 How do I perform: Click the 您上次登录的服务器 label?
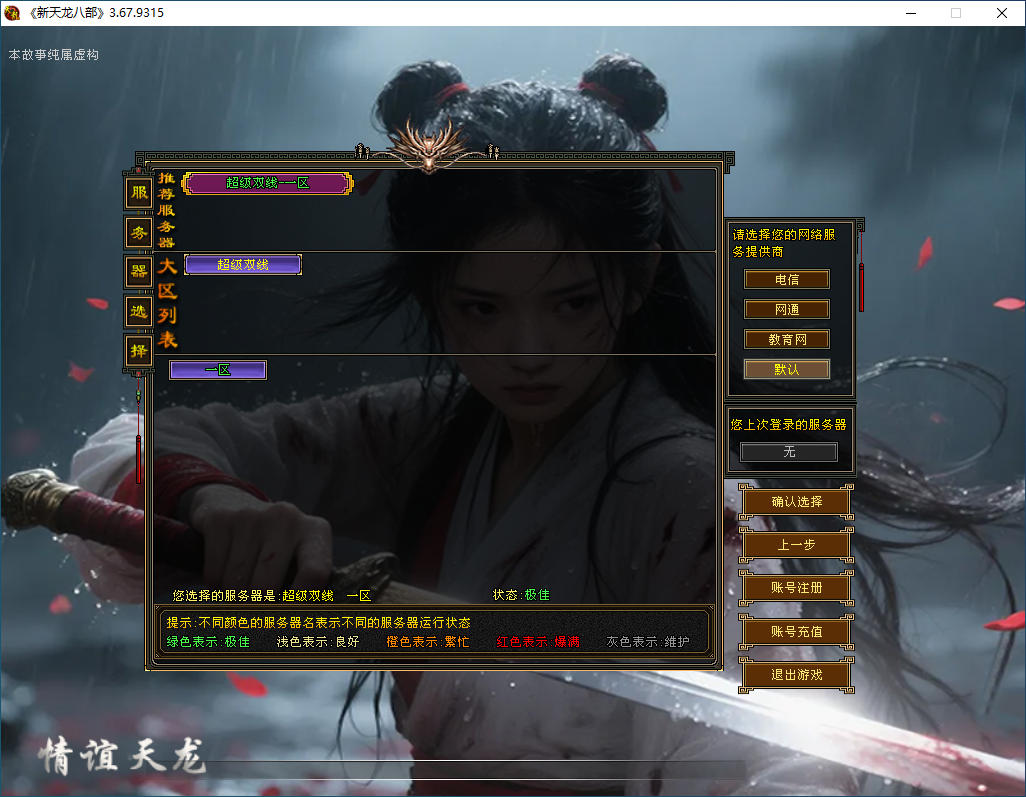tap(788, 425)
